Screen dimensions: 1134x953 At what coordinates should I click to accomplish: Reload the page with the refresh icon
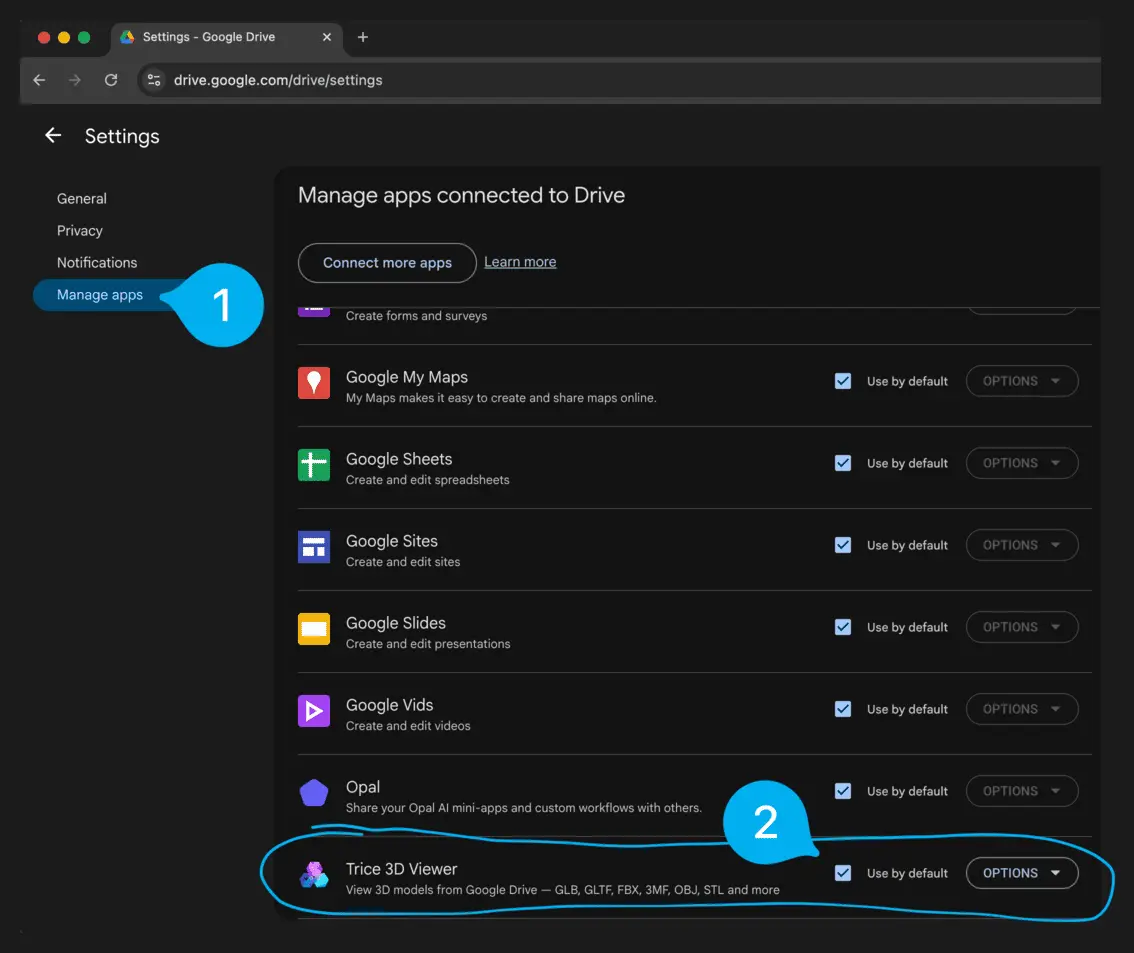pos(111,80)
